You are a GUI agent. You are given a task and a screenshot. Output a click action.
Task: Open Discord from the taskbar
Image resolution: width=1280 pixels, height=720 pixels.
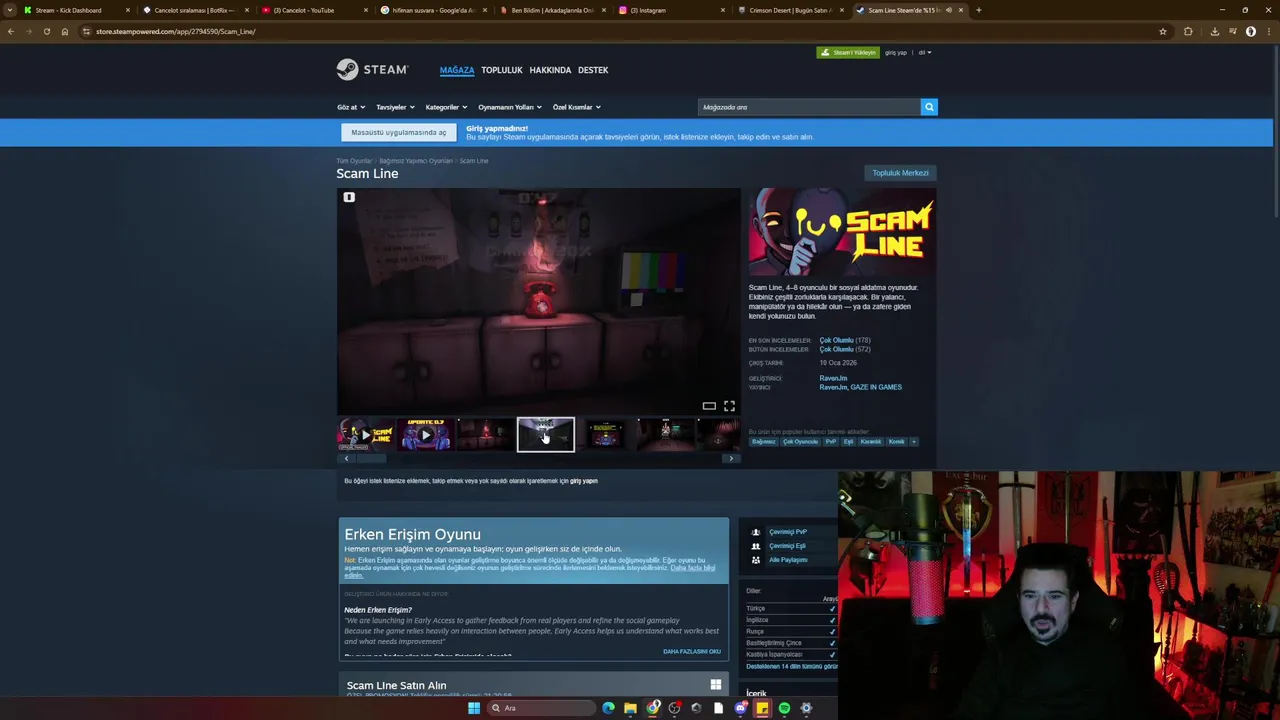(740, 708)
